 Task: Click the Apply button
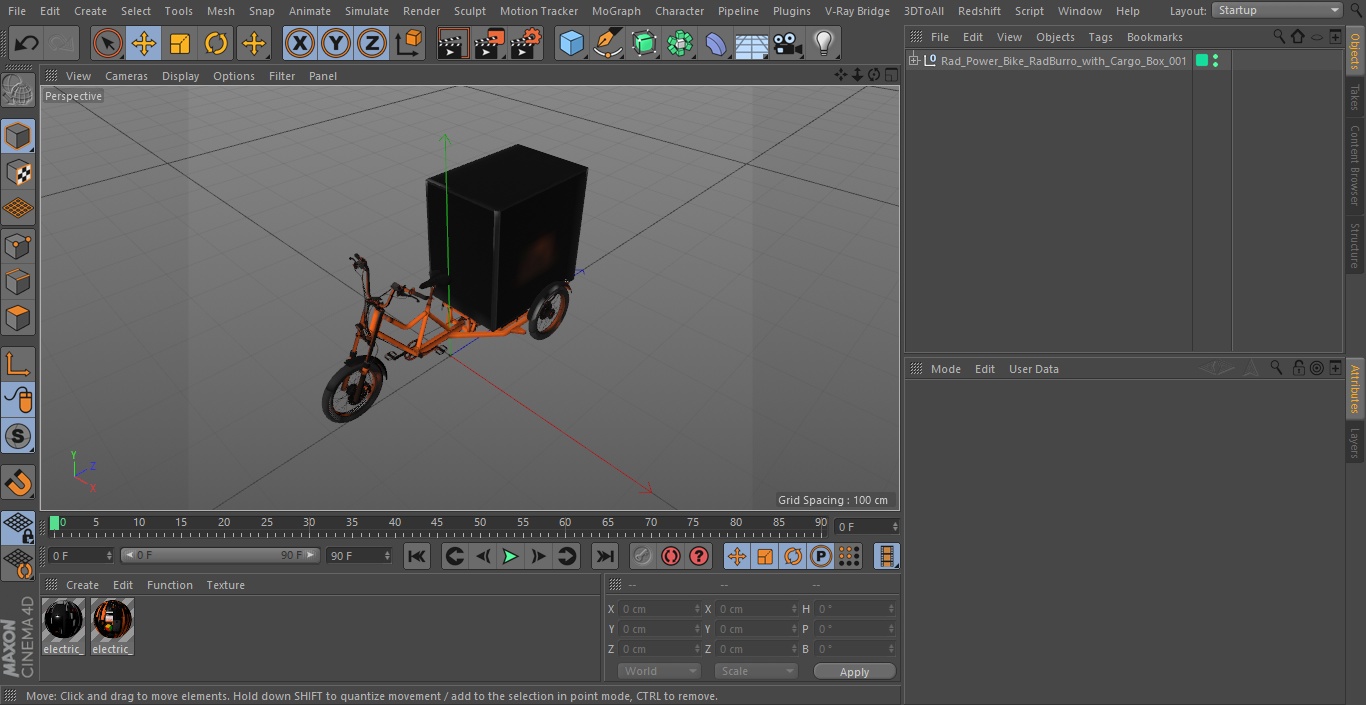(854, 671)
